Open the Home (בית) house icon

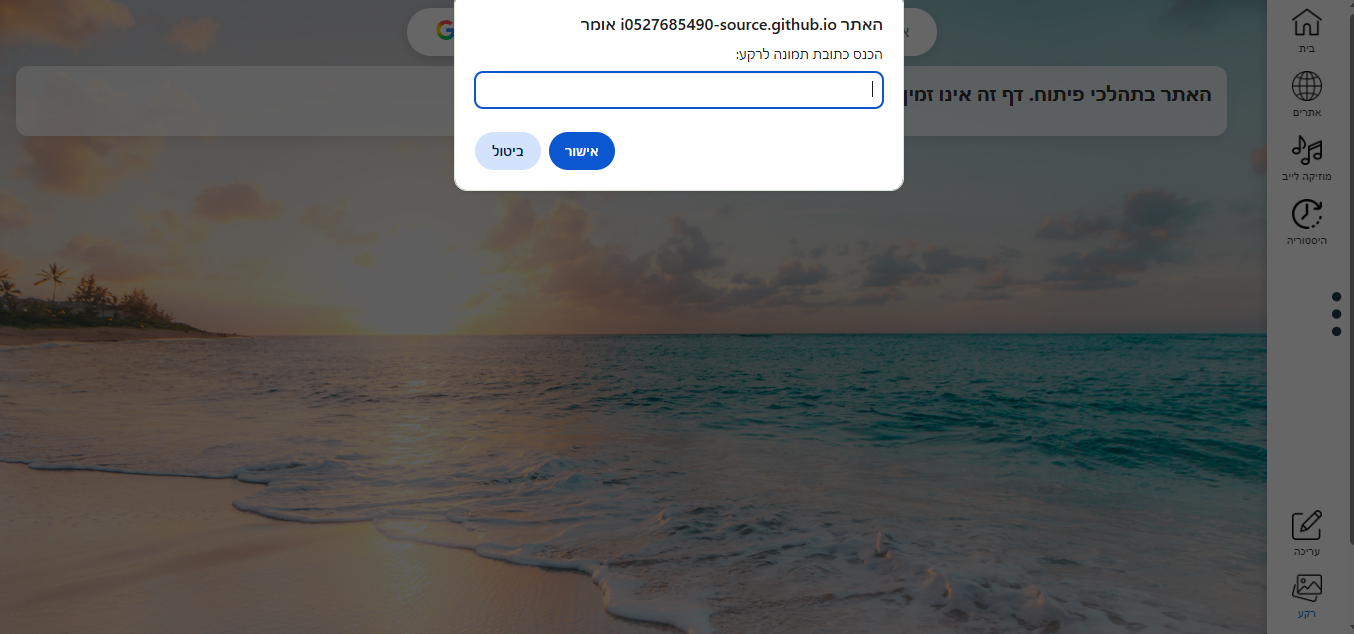coord(1306,23)
